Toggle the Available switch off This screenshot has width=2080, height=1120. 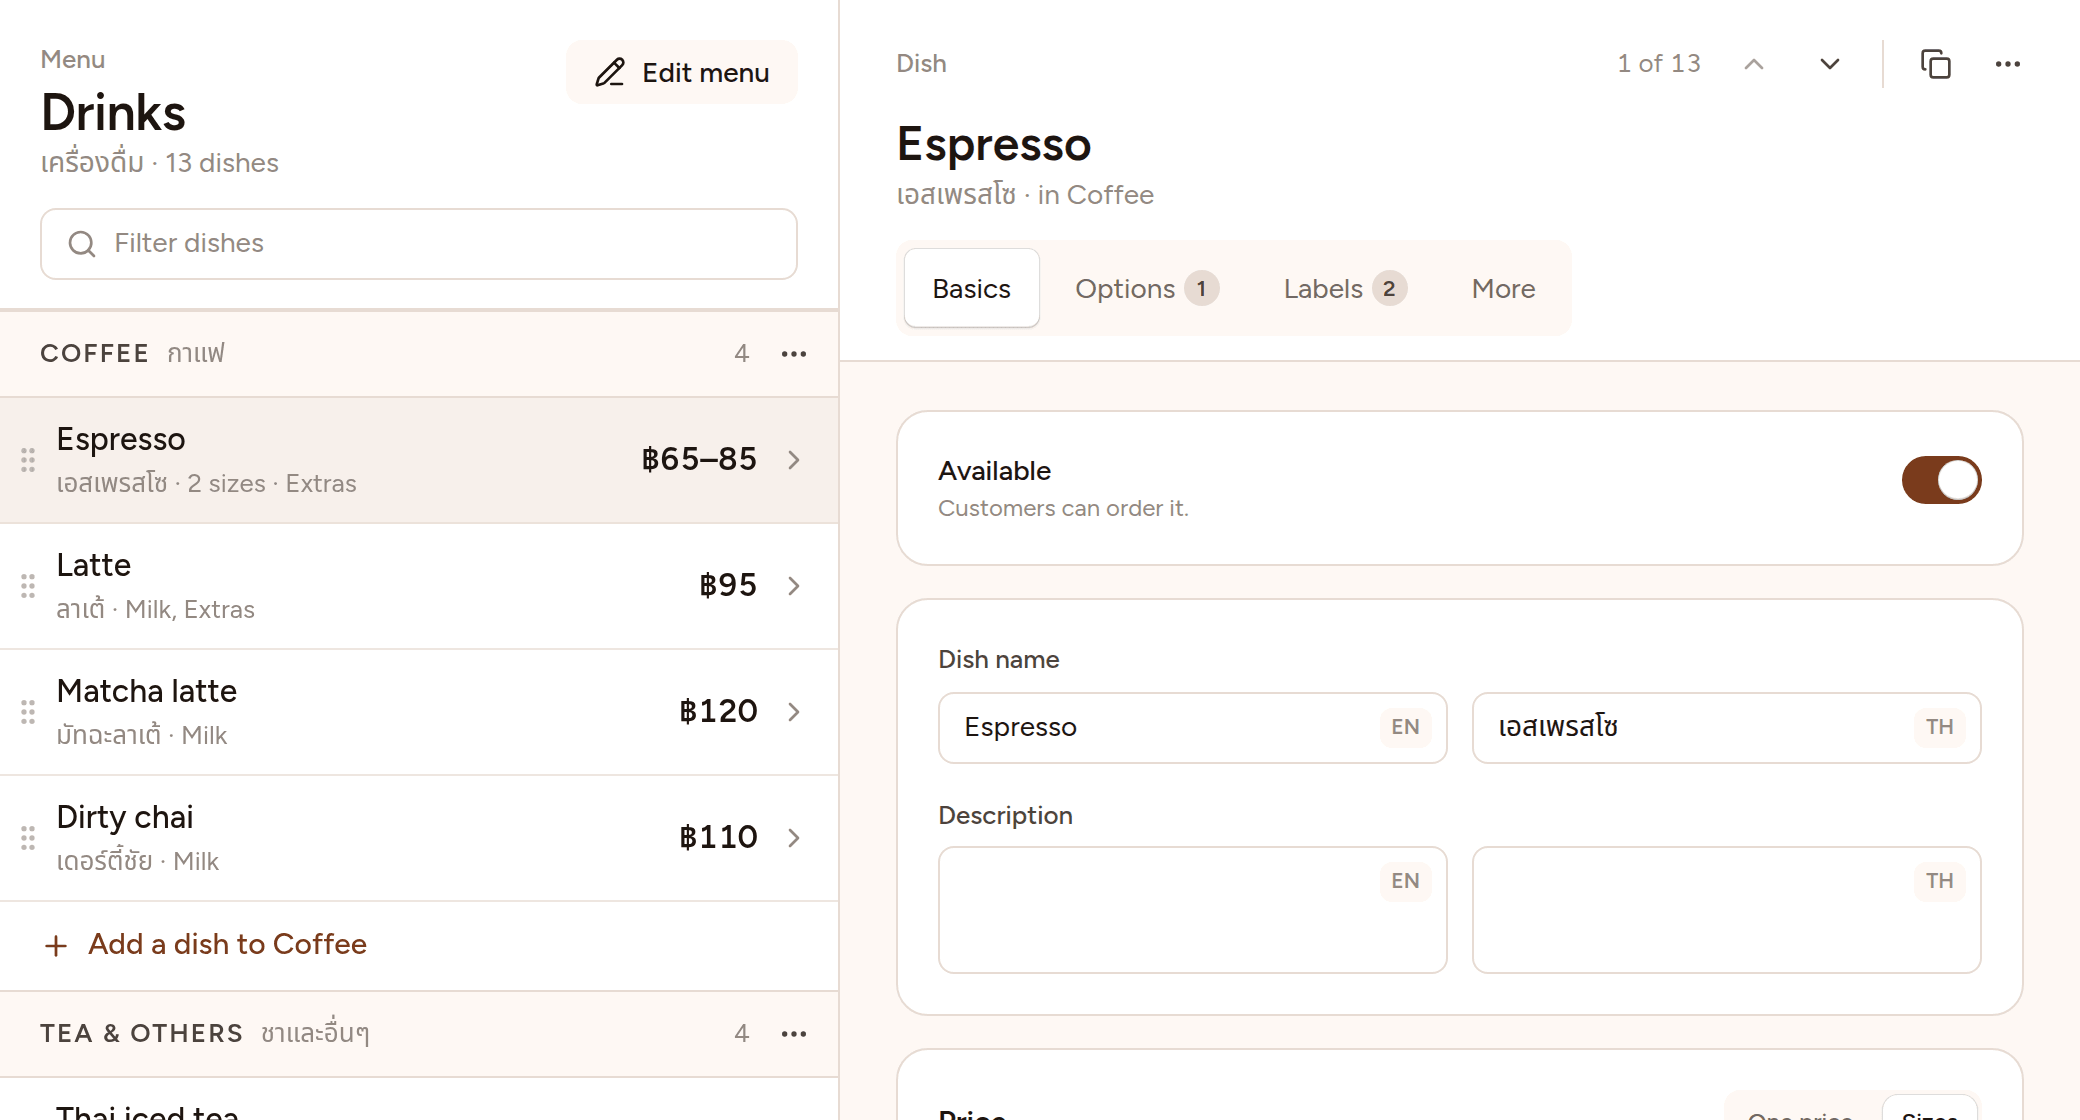[x=1941, y=480]
